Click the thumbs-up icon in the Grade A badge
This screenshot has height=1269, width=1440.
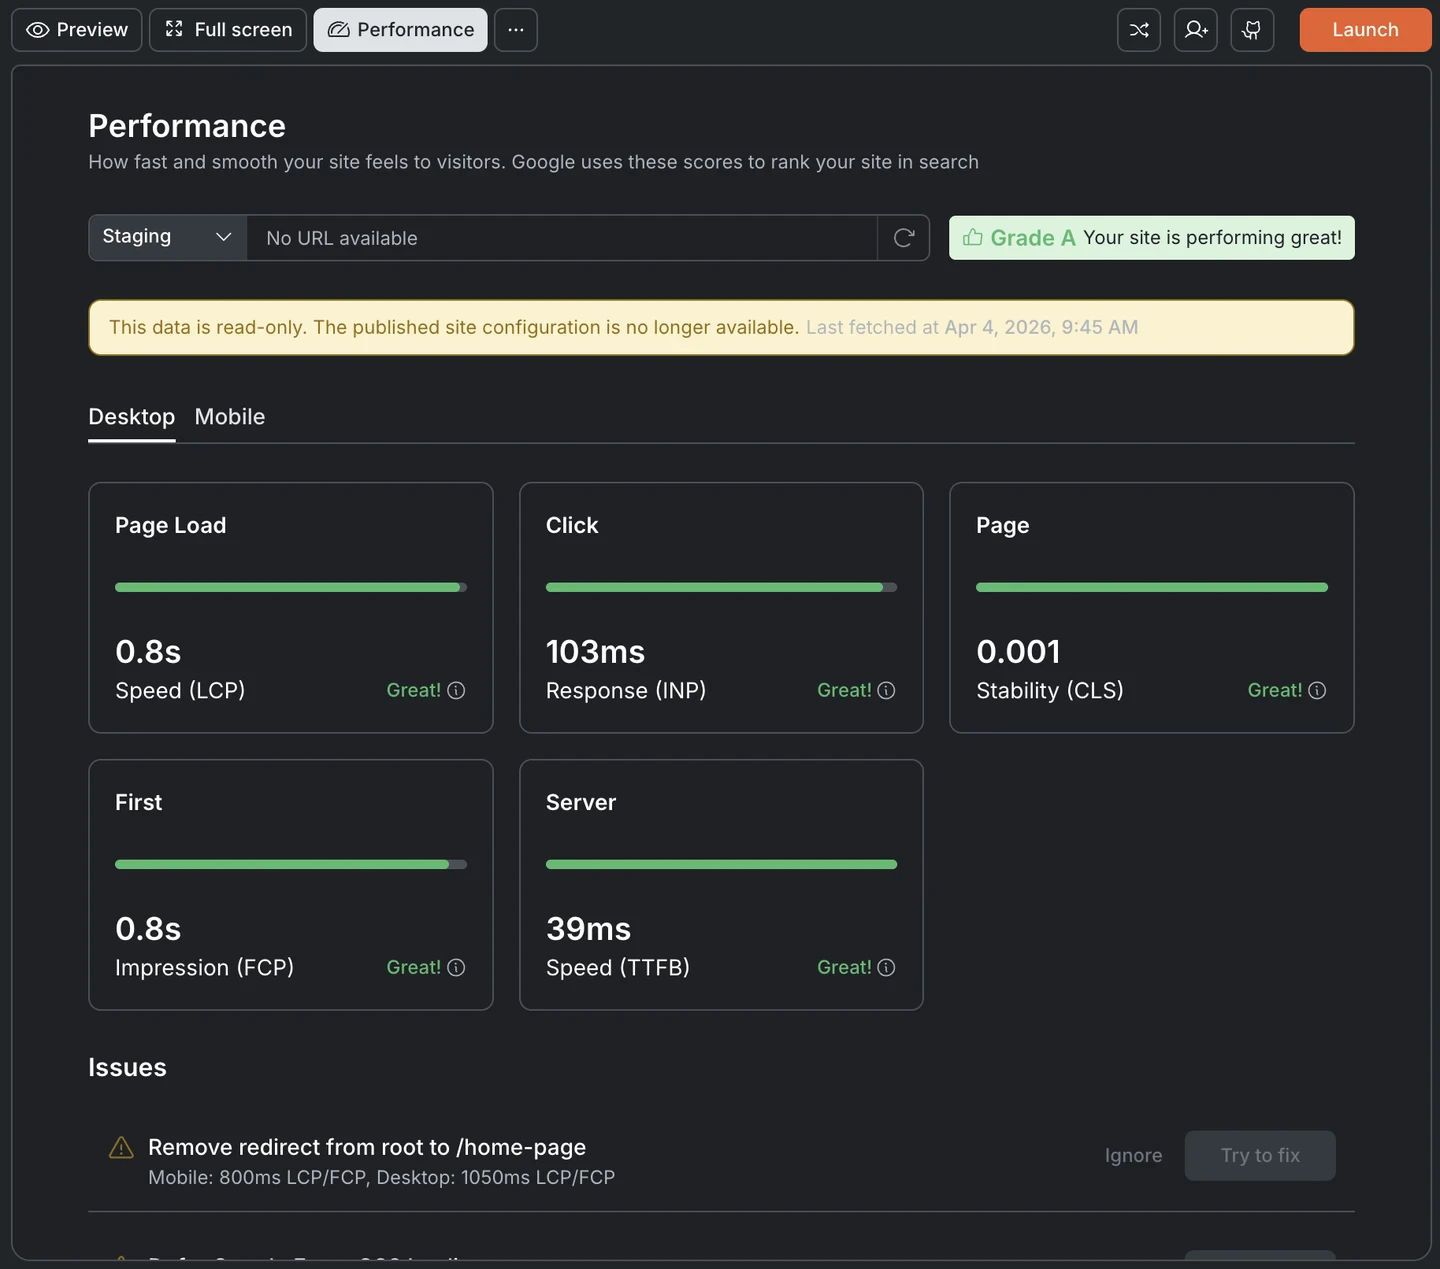(972, 238)
